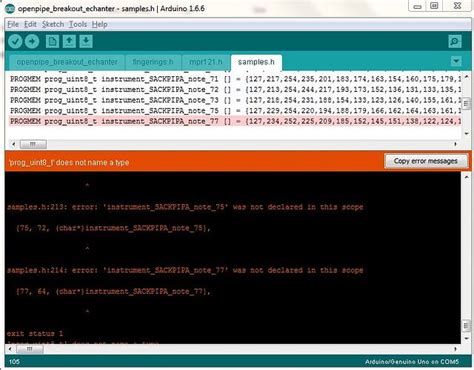474x370 pixels.
Task: Click console vertical scroll up arrow
Action: tap(466, 177)
